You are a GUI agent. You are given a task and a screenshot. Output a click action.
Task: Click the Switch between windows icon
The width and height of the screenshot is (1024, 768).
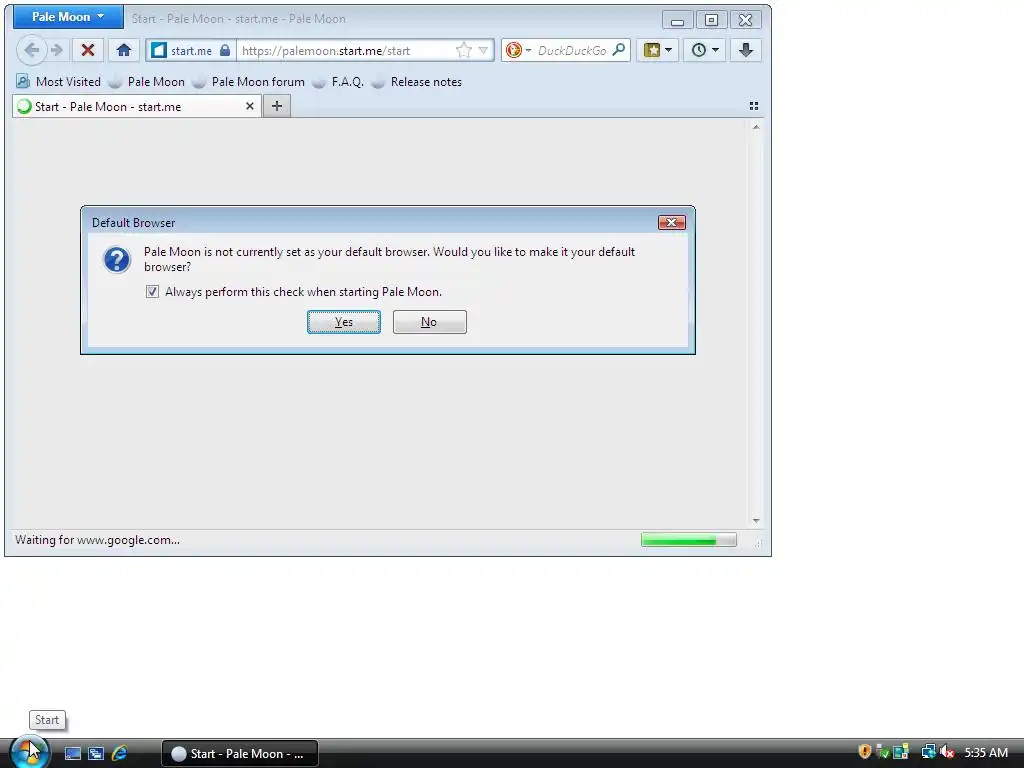pos(96,753)
